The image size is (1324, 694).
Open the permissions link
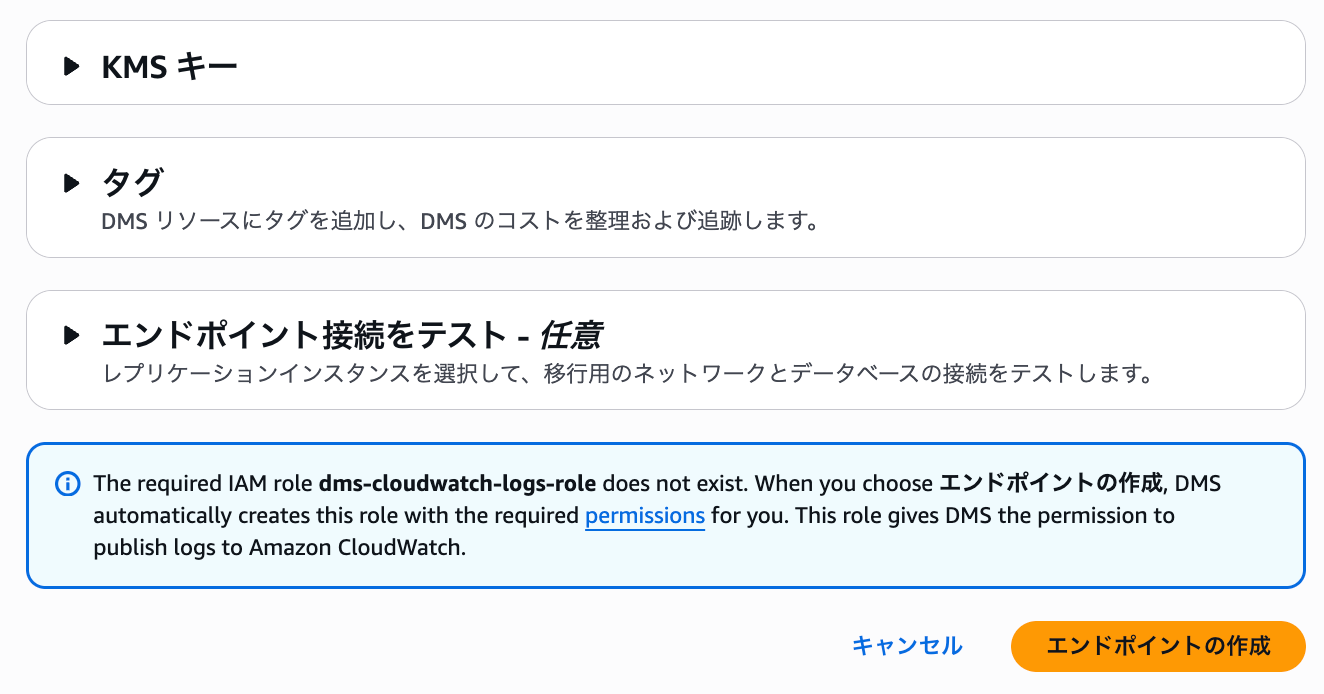pyautogui.click(x=645, y=516)
